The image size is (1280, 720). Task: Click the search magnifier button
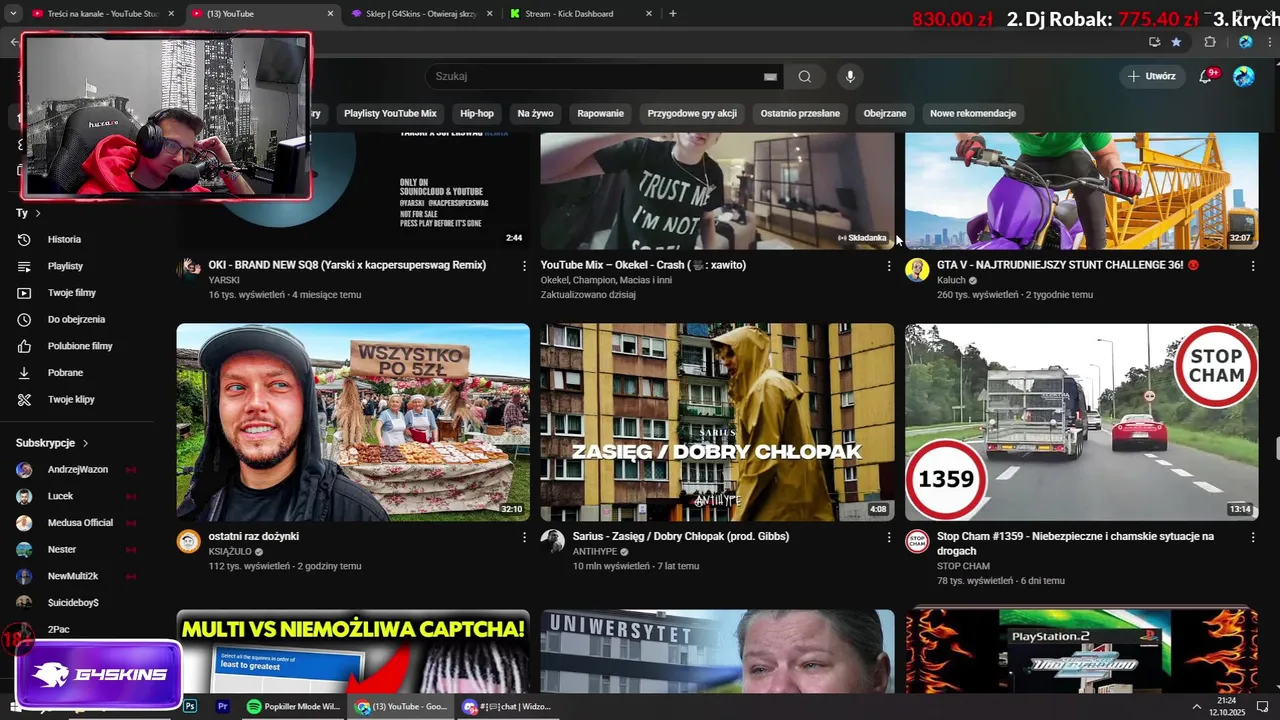[804, 76]
